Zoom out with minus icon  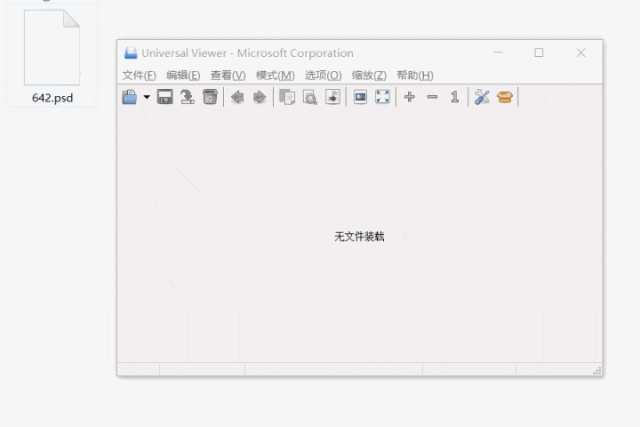(432, 97)
